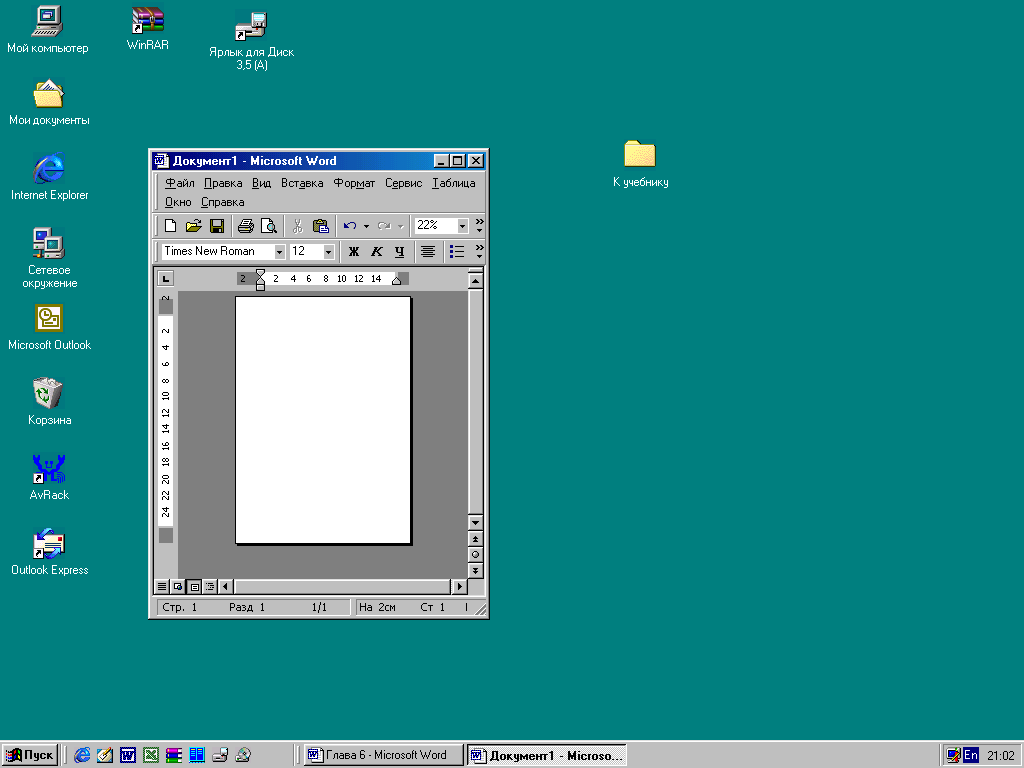Open the Вставка menu
The image size is (1024, 768).
(302, 183)
